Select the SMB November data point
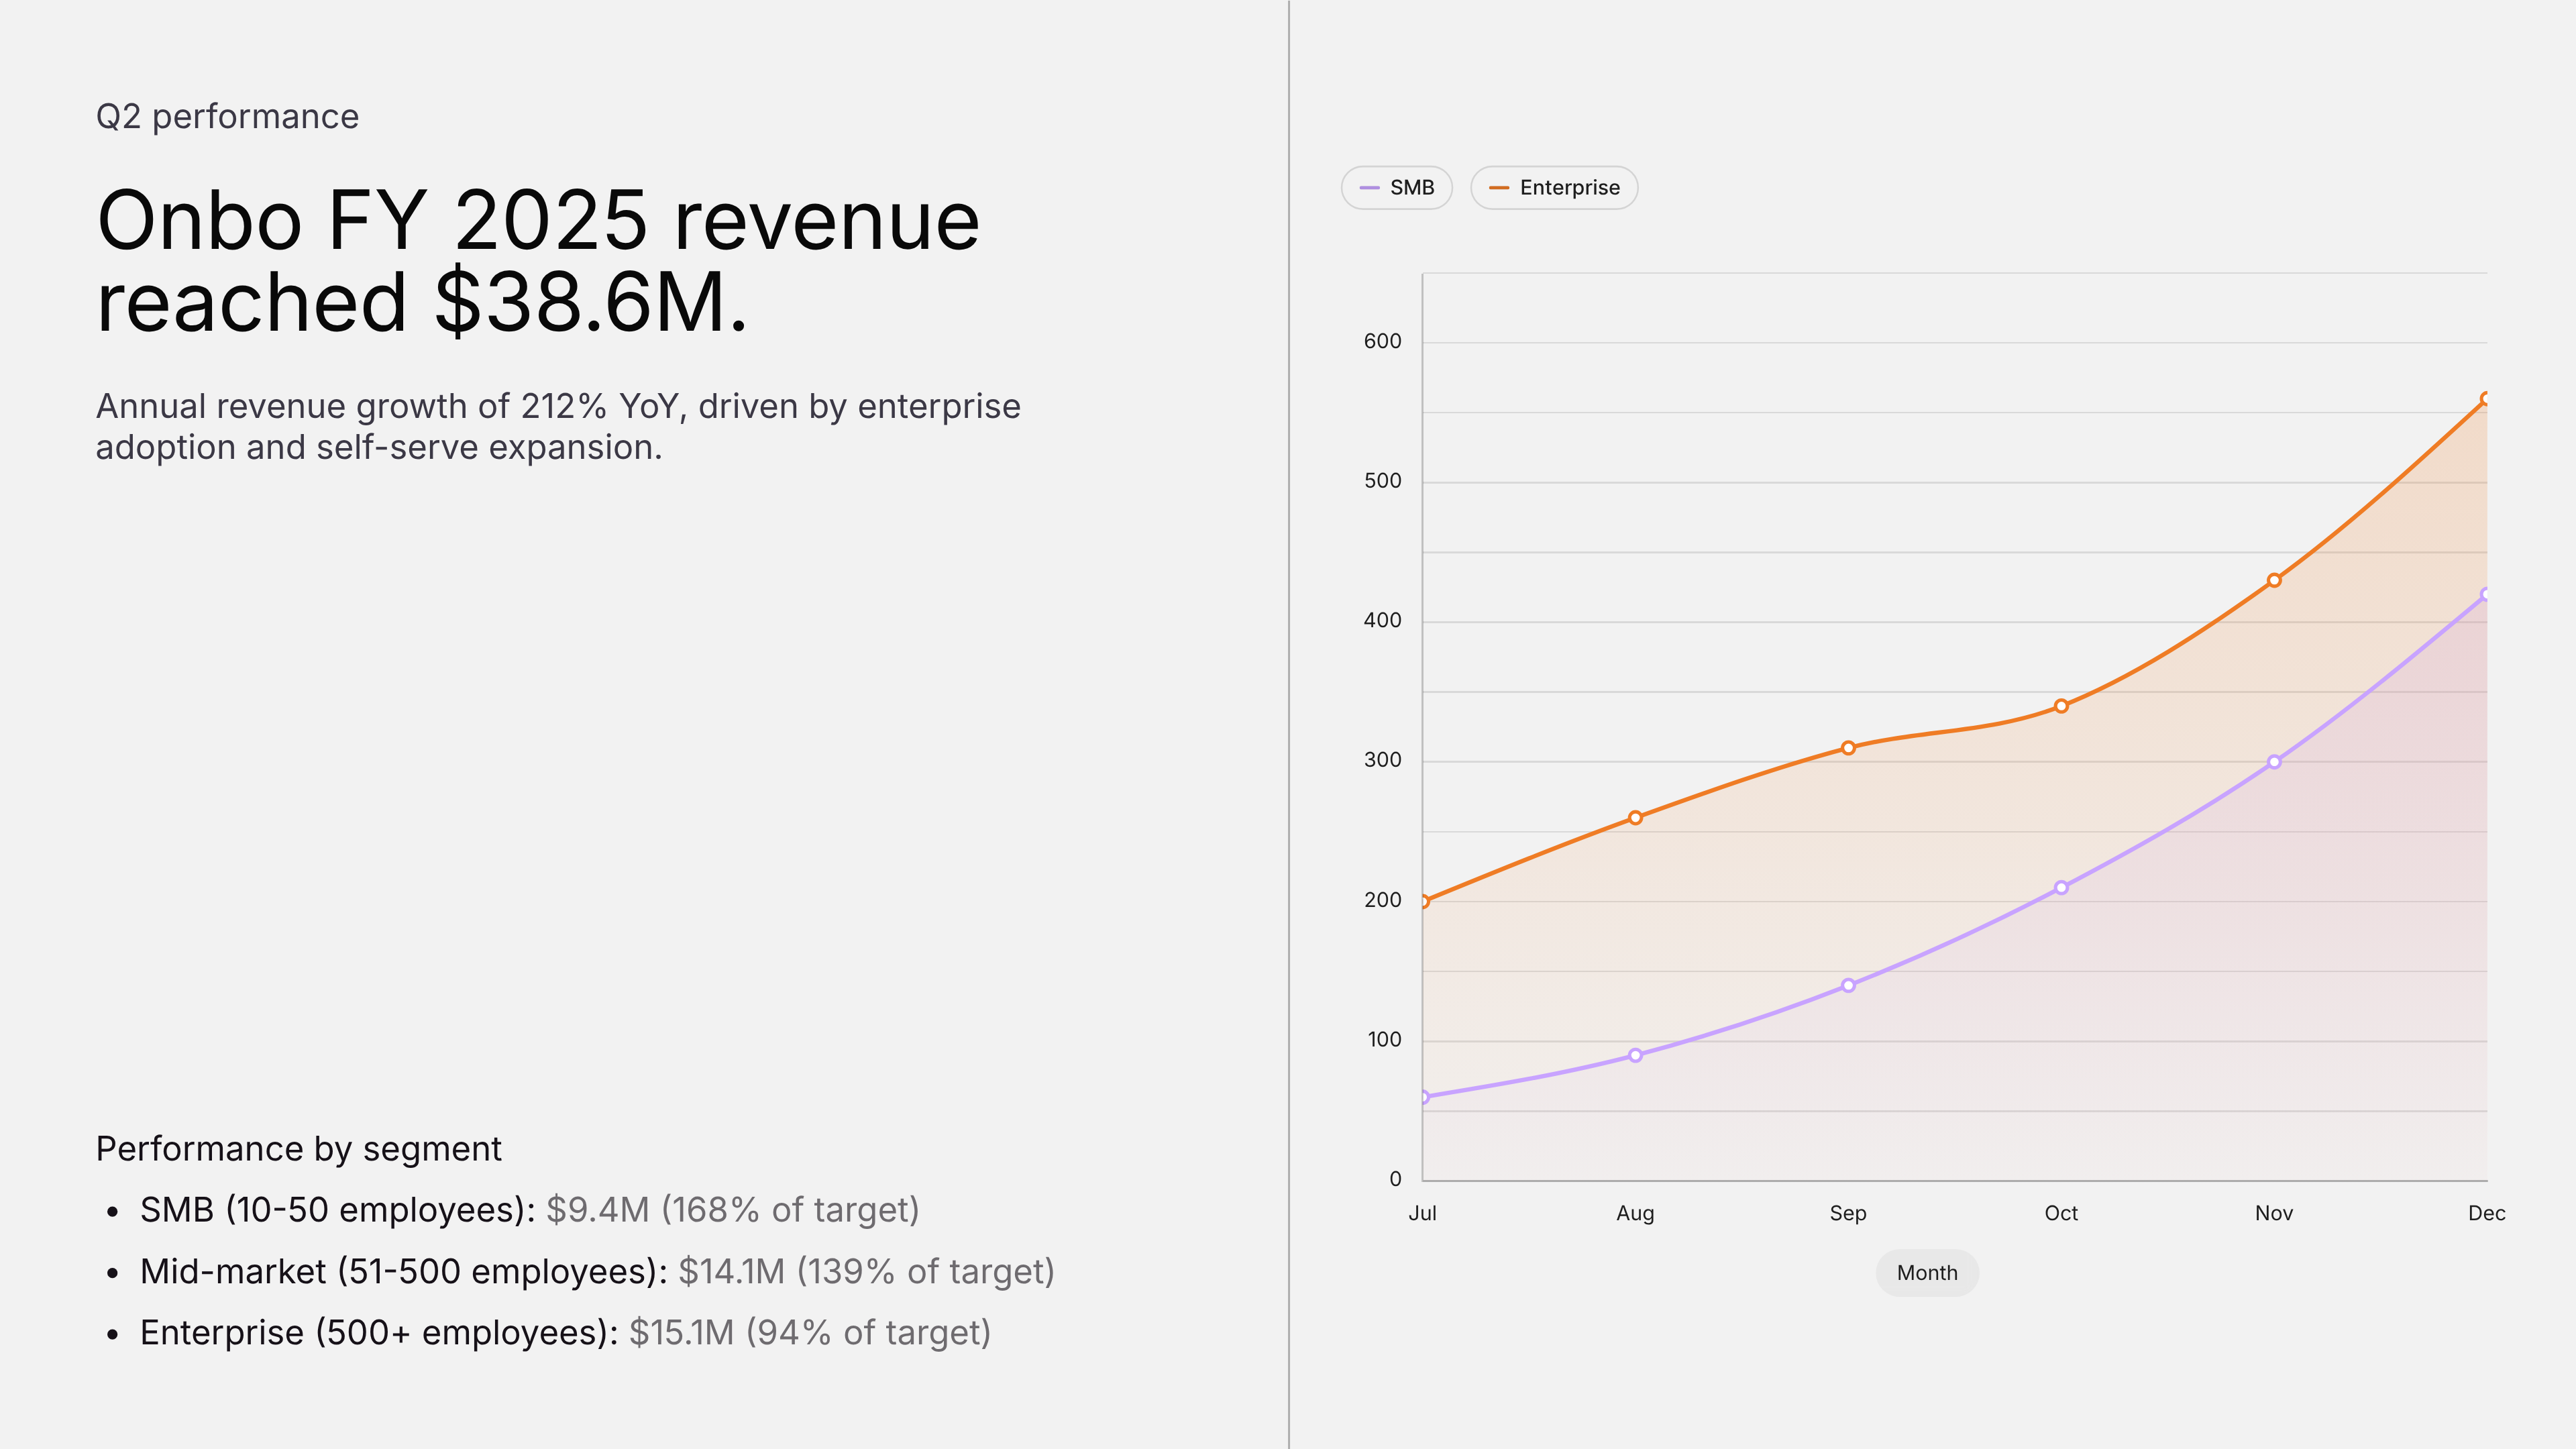The height and width of the screenshot is (1449, 2576). tap(2274, 762)
